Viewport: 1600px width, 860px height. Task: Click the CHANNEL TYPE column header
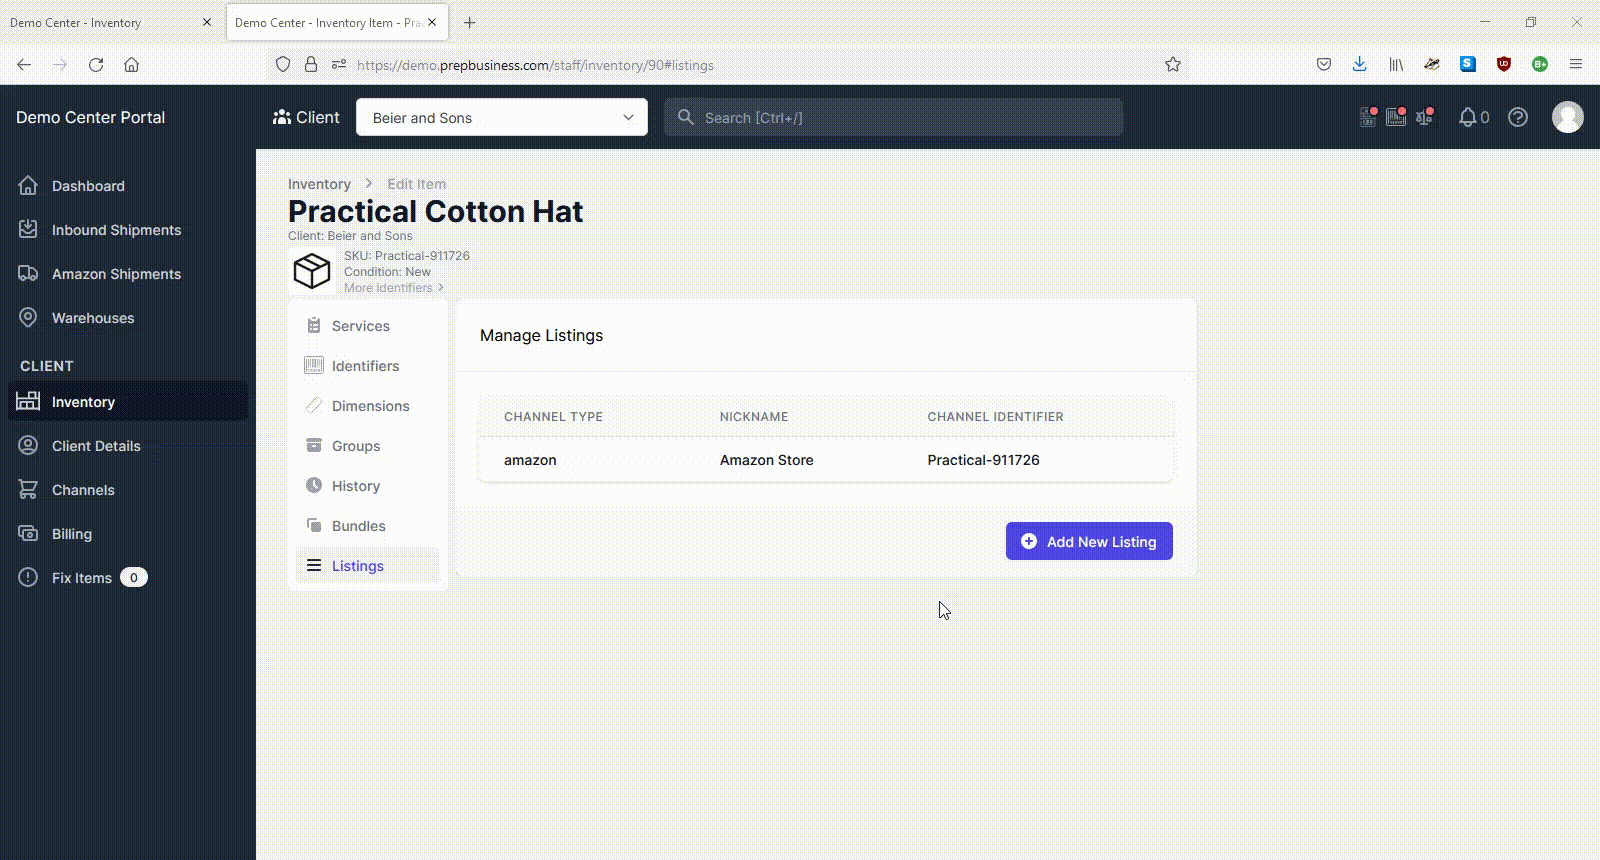[x=553, y=416]
